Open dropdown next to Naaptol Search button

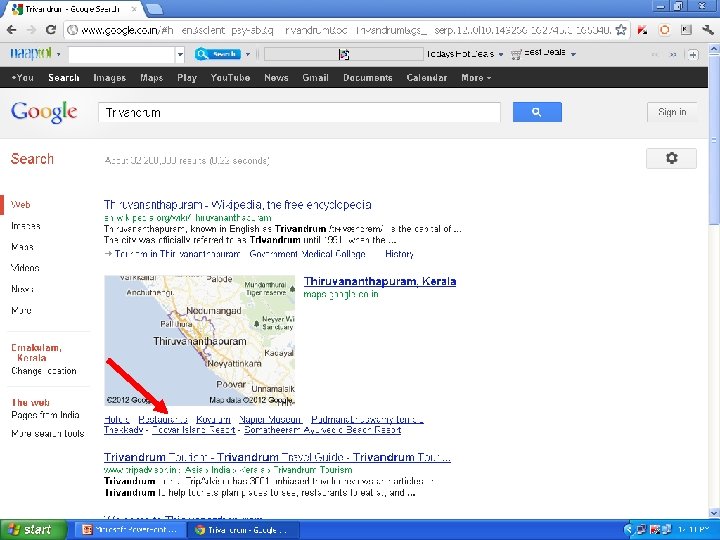[248, 54]
